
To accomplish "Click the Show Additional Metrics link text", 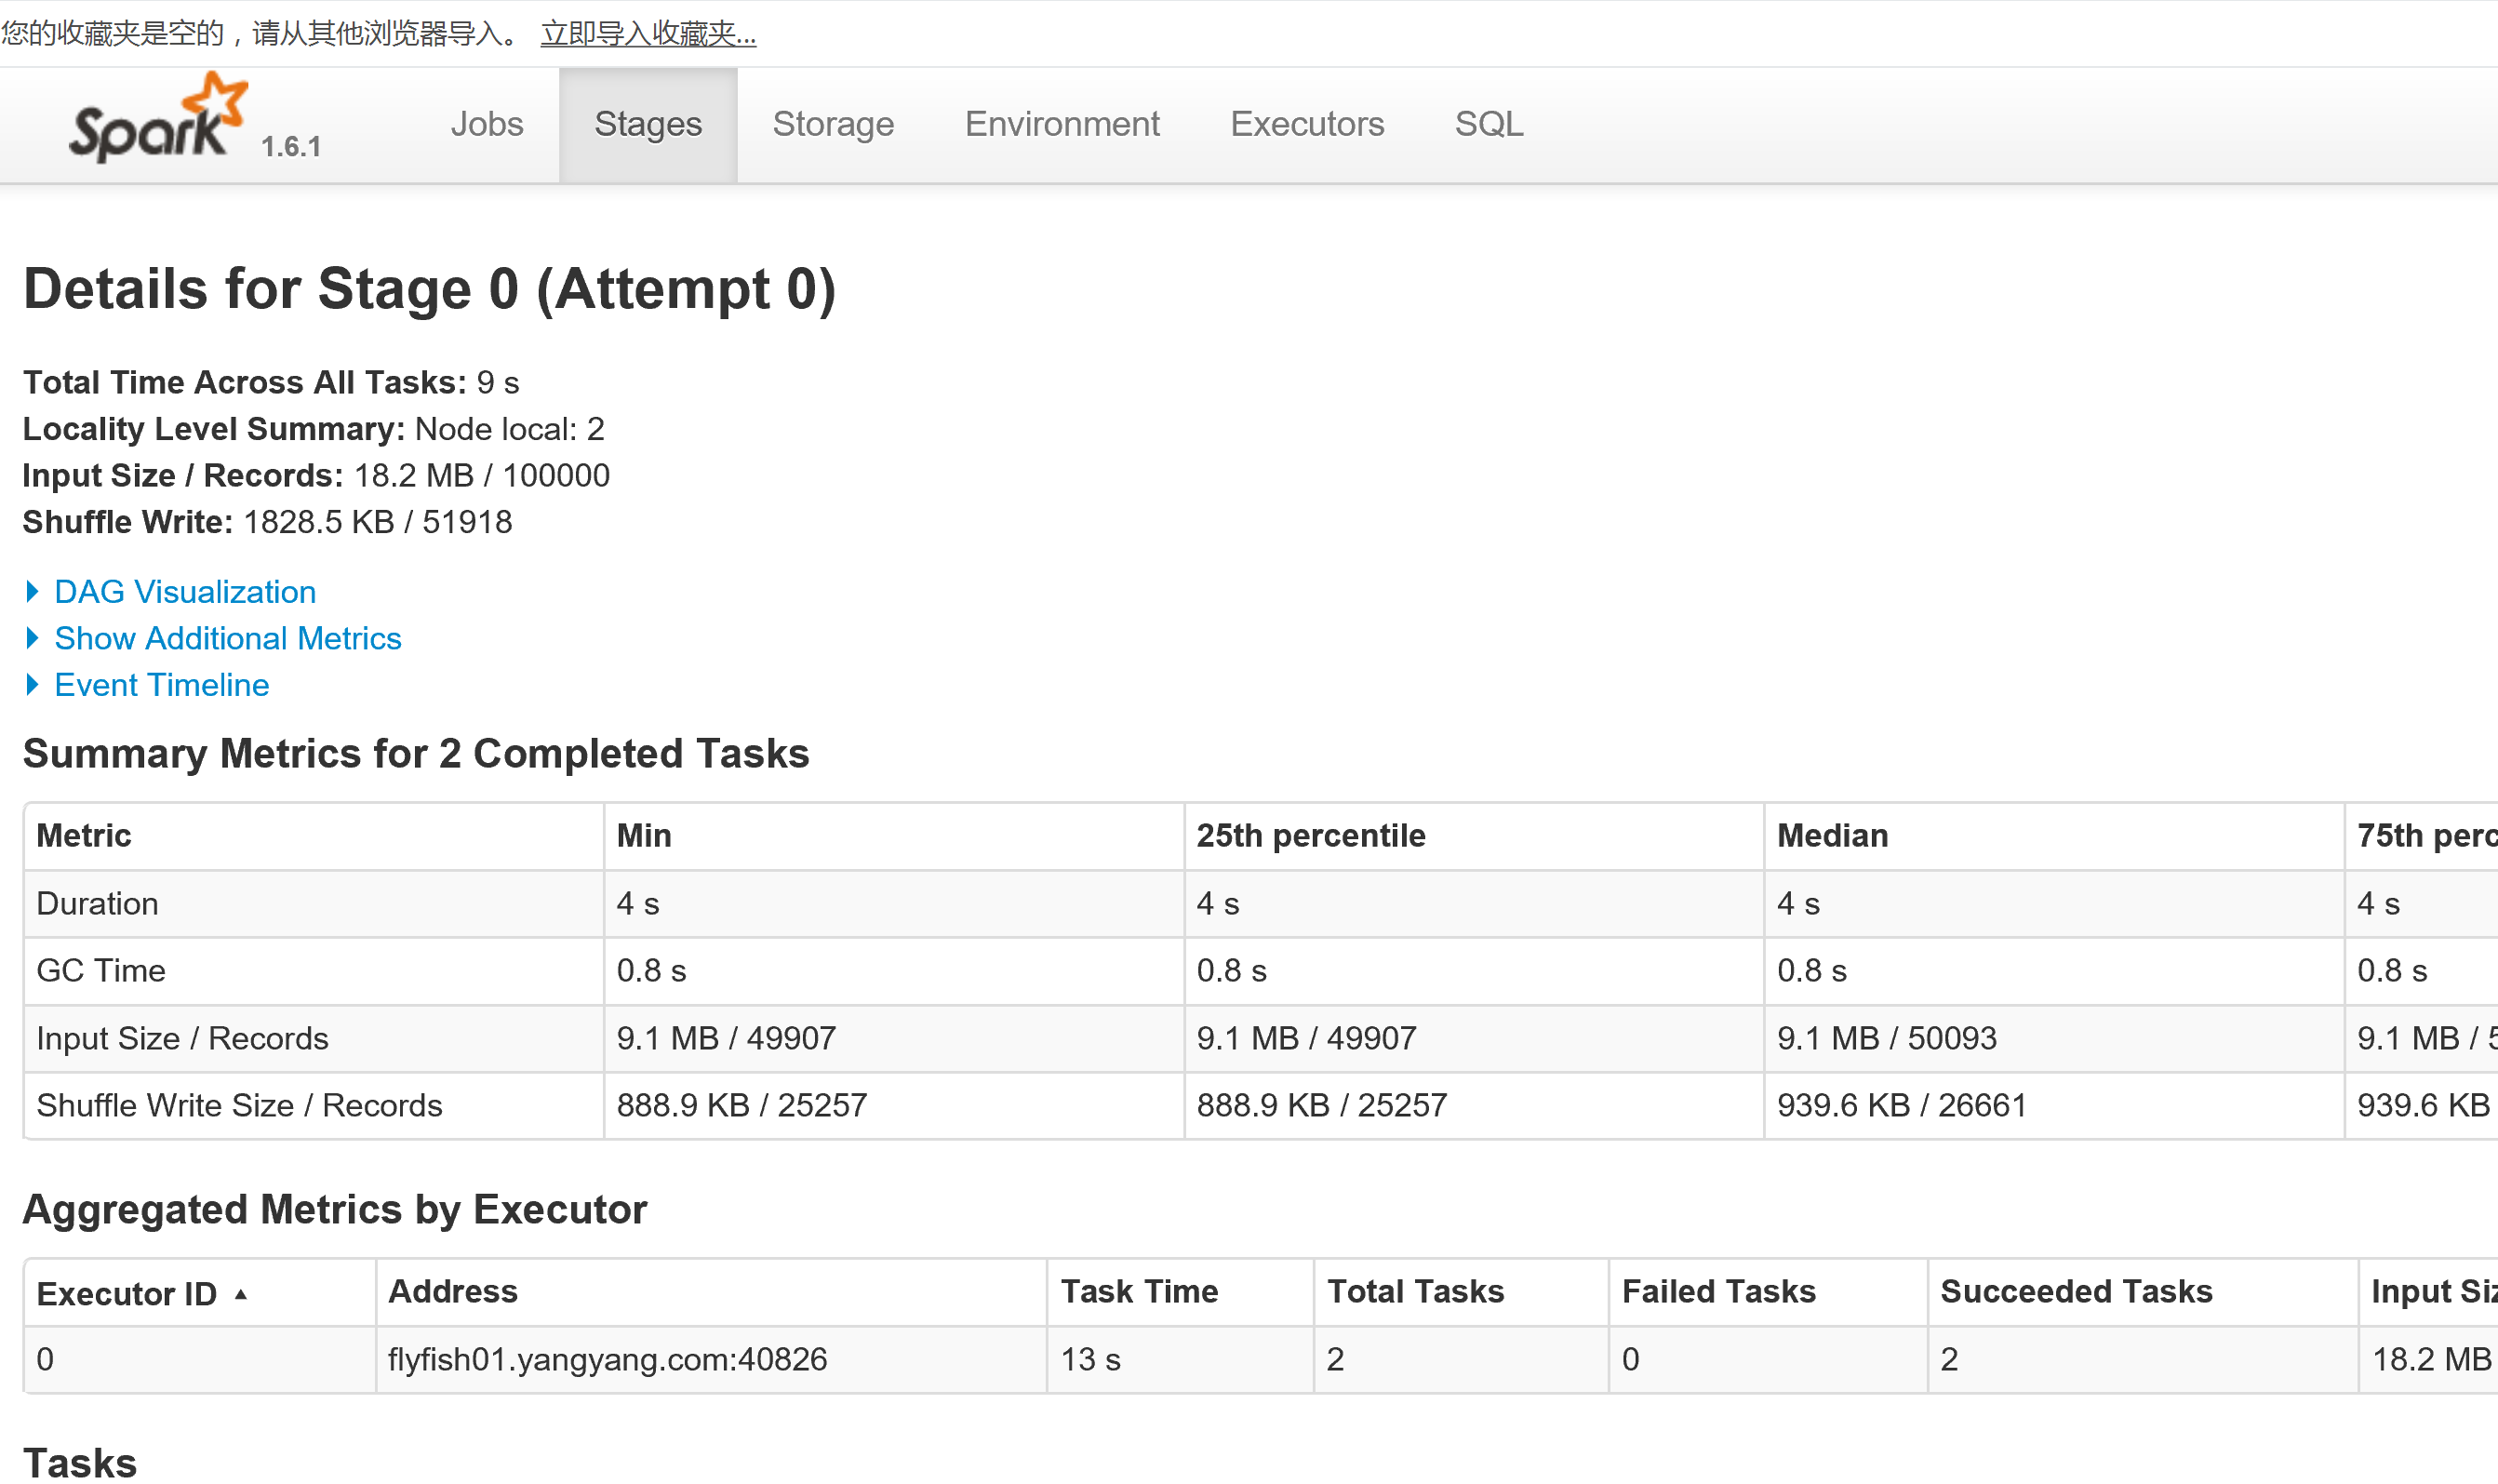I will tap(228, 638).
